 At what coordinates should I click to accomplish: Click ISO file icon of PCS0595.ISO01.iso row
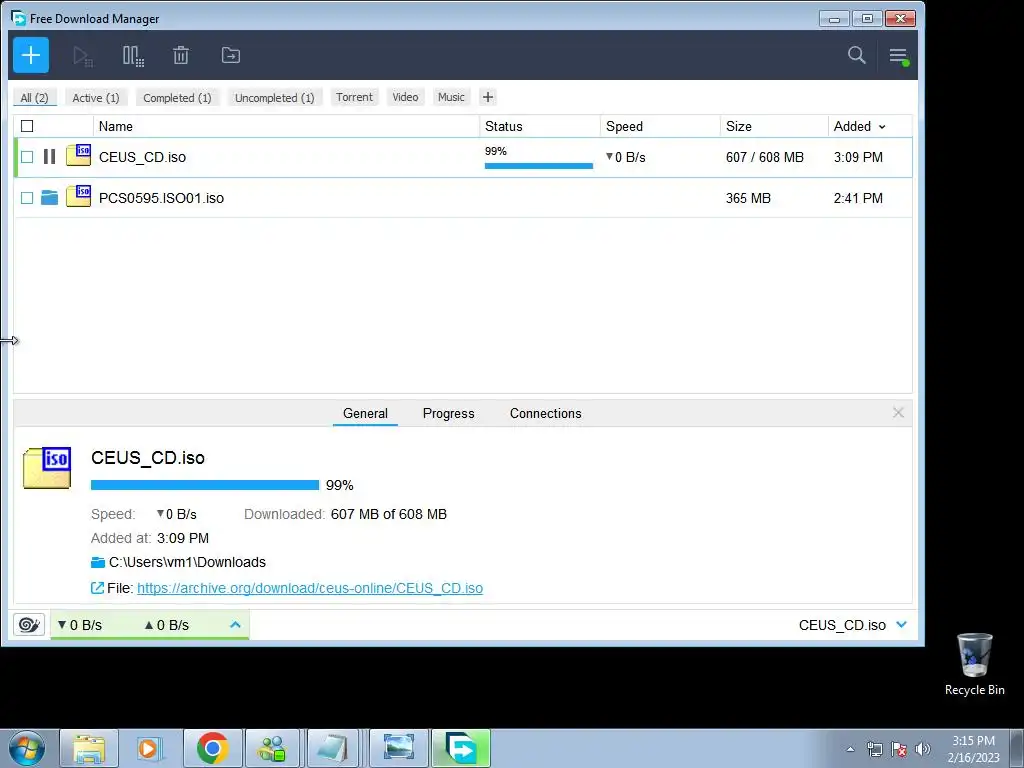(78, 196)
